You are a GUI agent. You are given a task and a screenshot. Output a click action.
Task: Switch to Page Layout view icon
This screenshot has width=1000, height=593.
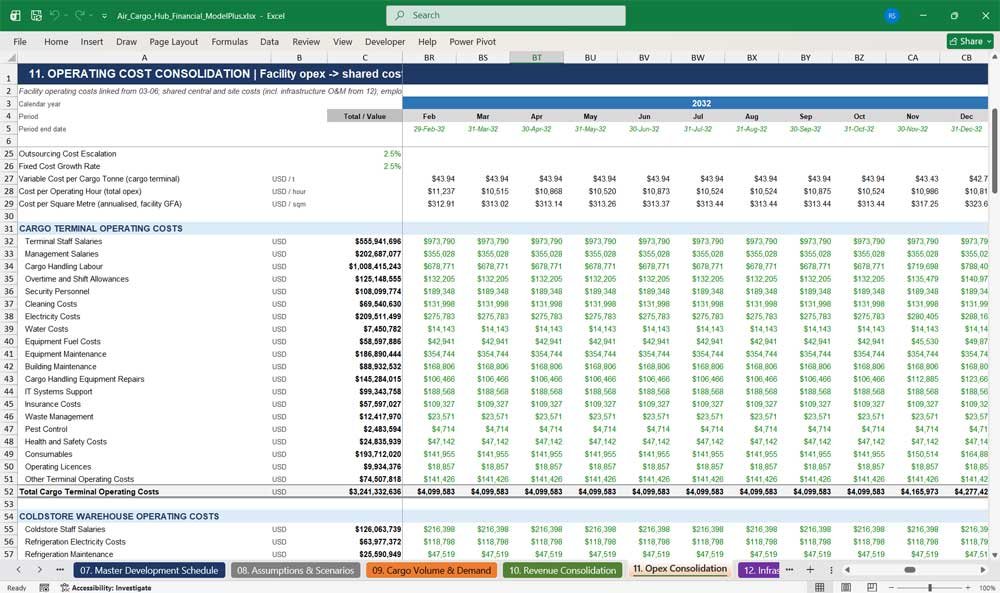click(x=846, y=587)
